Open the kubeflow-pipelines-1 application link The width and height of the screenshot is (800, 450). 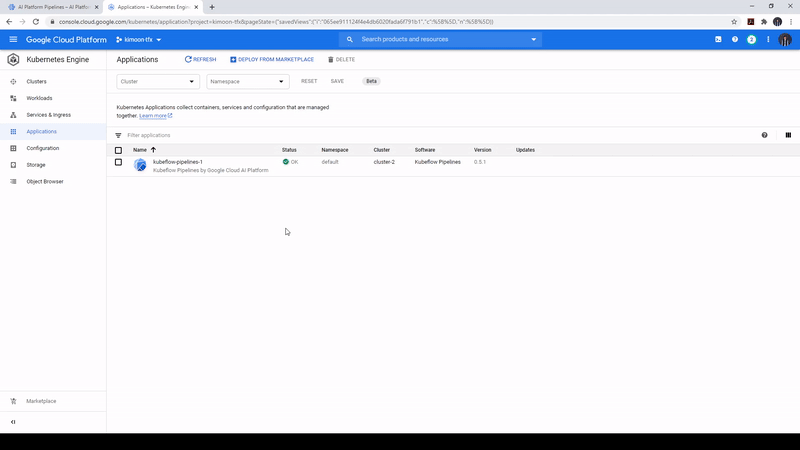pyautogui.click(x=178, y=162)
